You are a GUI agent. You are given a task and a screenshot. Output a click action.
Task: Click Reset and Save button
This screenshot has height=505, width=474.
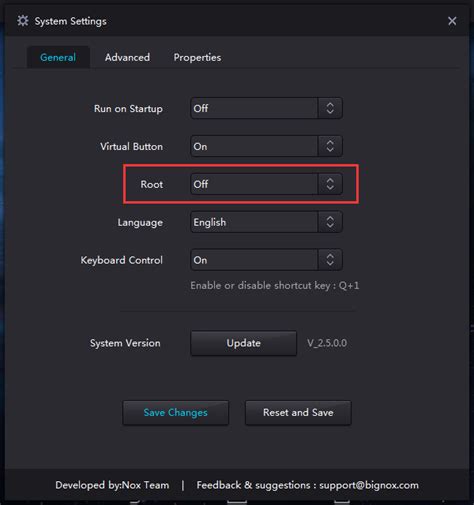pyautogui.click(x=298, y=413)
